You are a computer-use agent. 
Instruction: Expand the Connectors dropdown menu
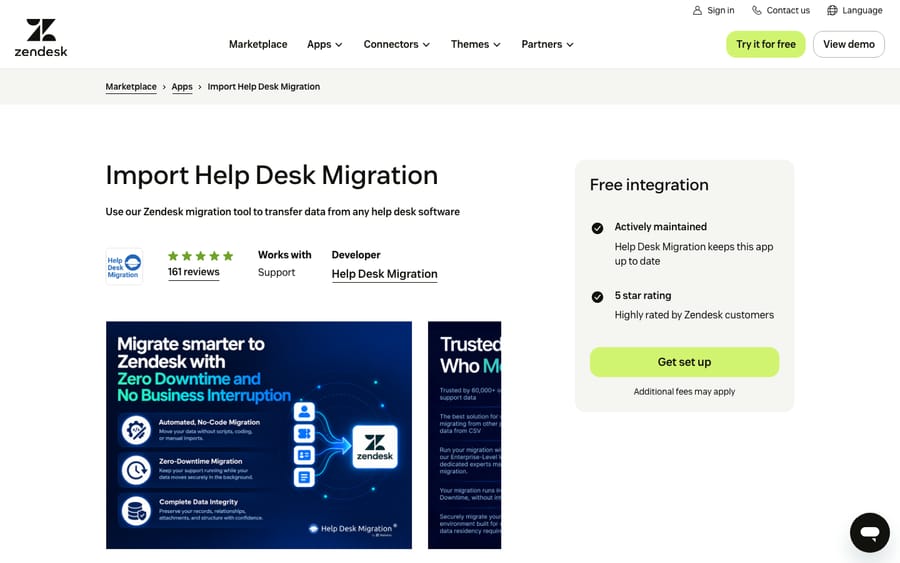point(397,44)
